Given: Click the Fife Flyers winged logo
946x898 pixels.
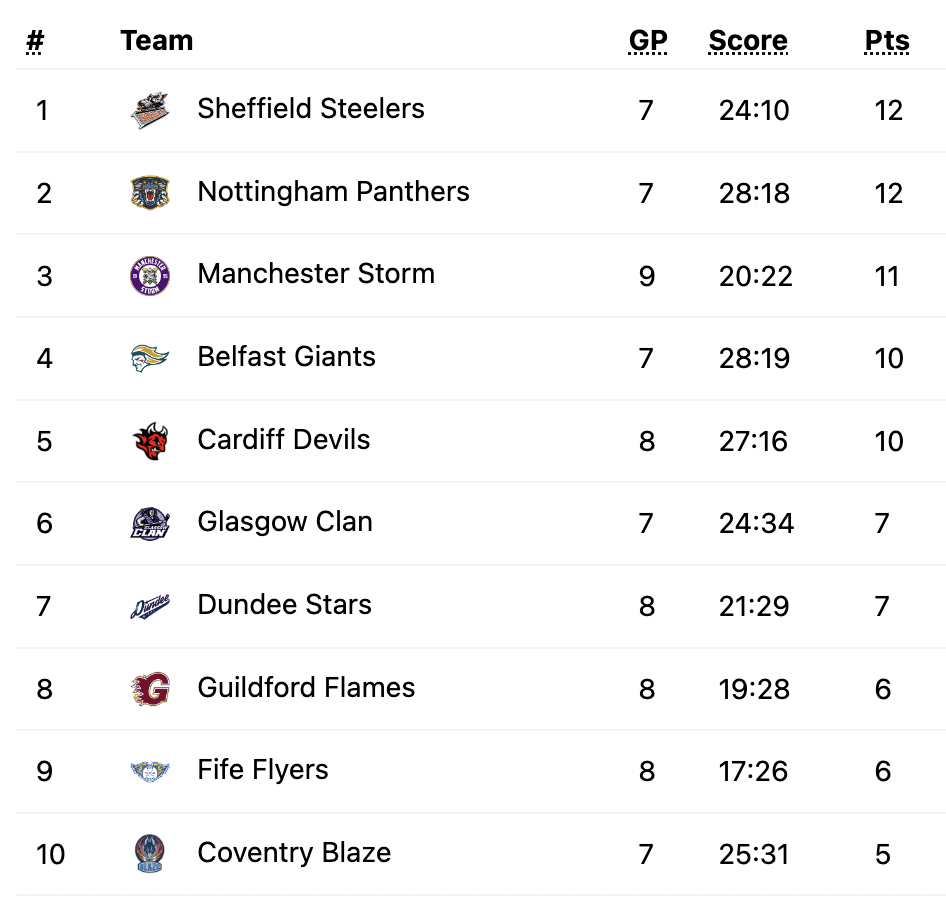Looking at the screenshot, I should tap(150, 771).
